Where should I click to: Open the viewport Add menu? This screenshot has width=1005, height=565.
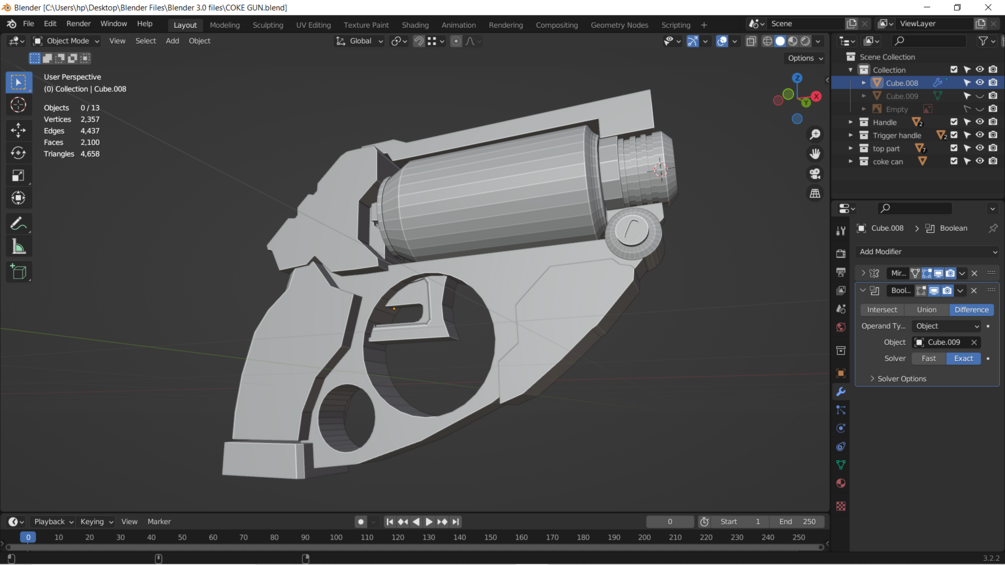coord(172,41)
